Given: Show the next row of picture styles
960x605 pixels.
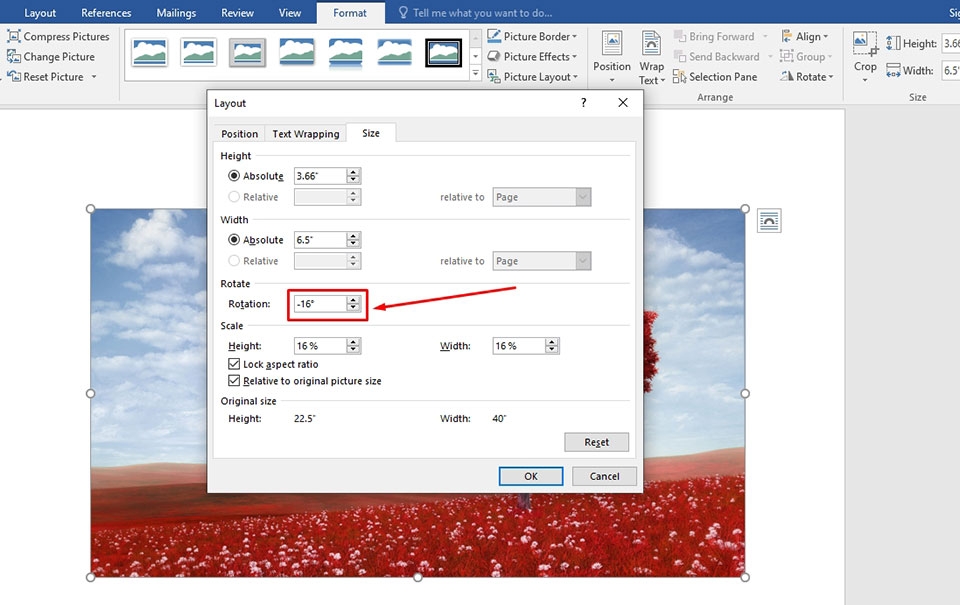Looking at the screenshot, I should pyautogui.click(x=475, y=56).
